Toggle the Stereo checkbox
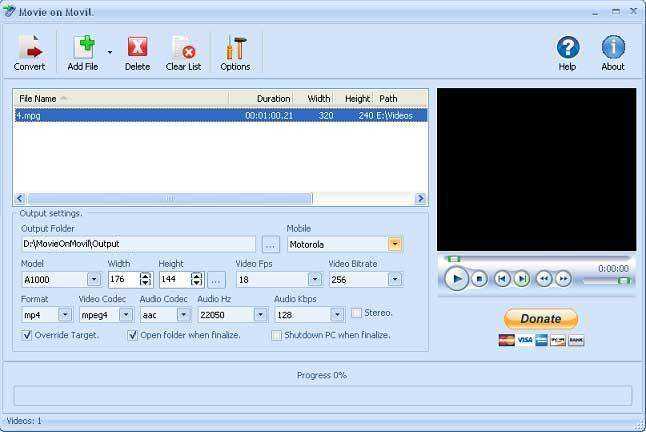The width and height of the screenshot is (646, 432). click(356, 313)
